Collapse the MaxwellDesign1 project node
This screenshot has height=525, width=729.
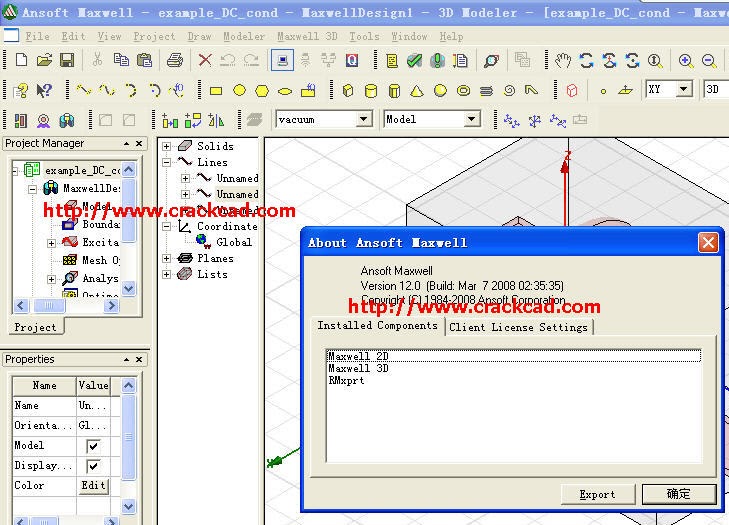(x=32, y=189)
